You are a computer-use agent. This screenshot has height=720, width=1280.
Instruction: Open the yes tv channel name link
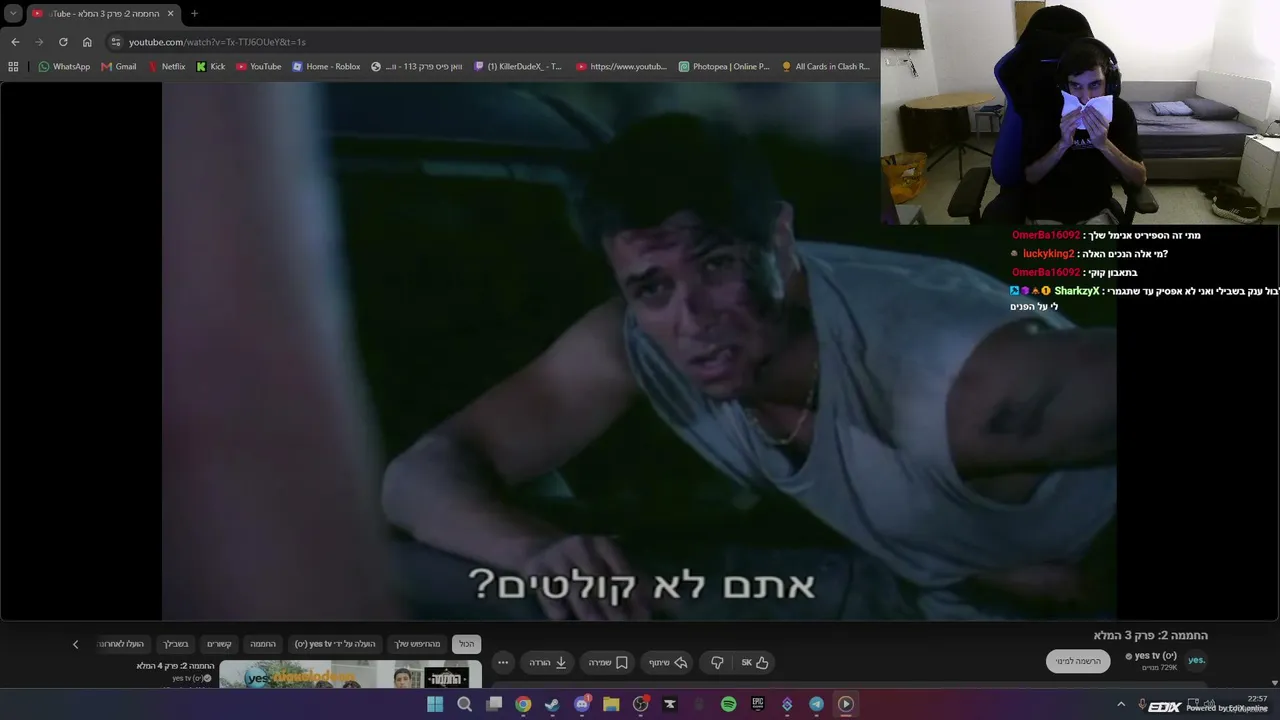pyautogui.click(x=1155, y=656)
